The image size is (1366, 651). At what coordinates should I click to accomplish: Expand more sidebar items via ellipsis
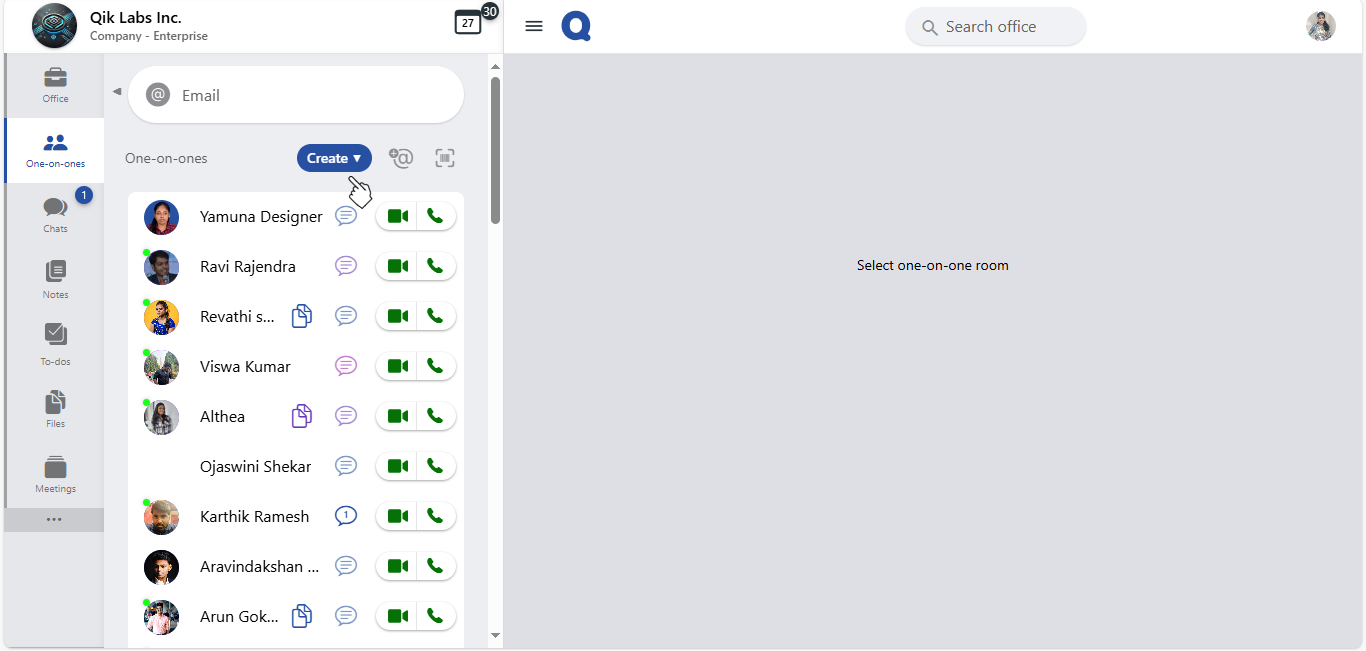tap(54, 520)
